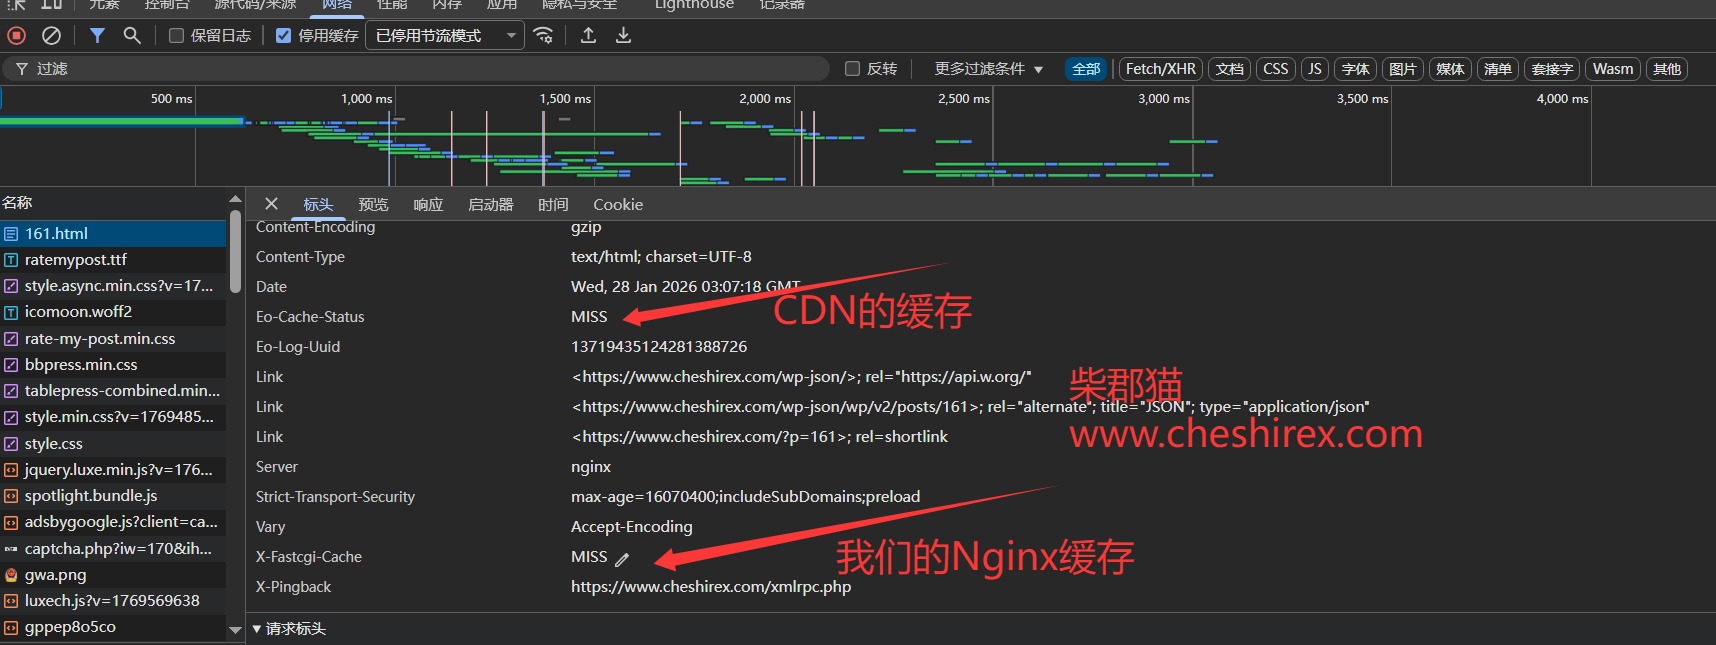
Task: Uncheck the 停用缓存 checkbox
Action: (x=283, y=36)
